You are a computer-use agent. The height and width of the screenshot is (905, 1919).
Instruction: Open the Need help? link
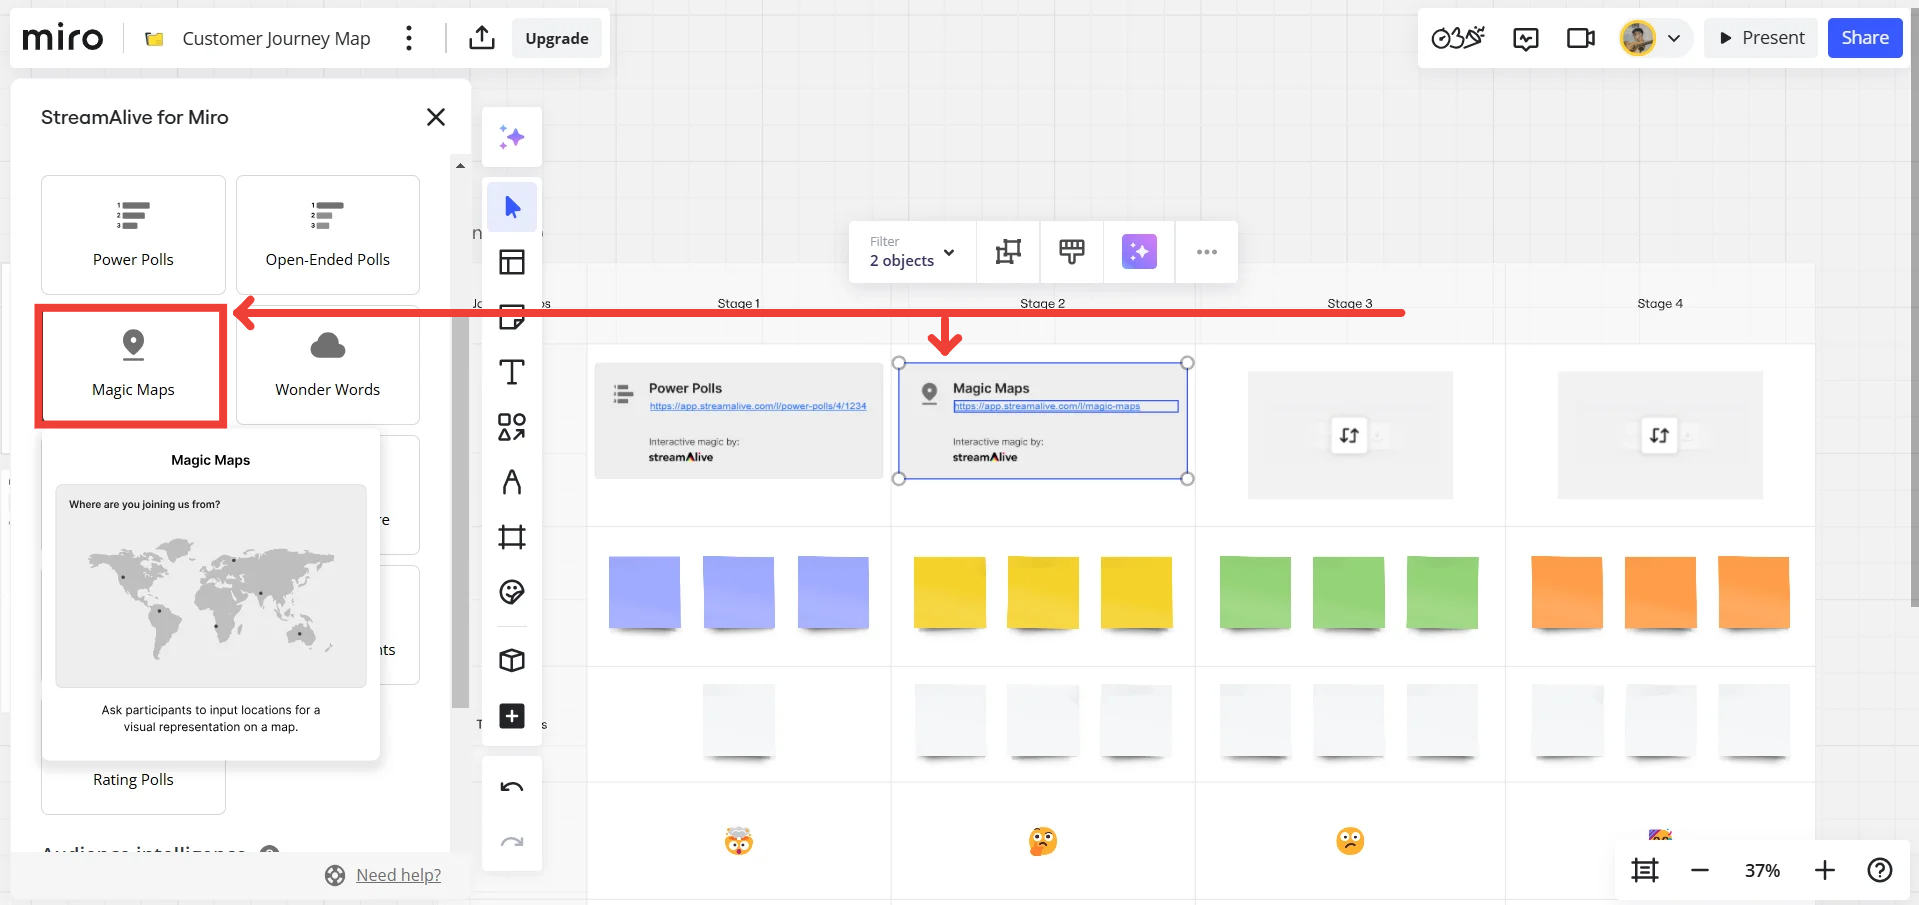398,875
